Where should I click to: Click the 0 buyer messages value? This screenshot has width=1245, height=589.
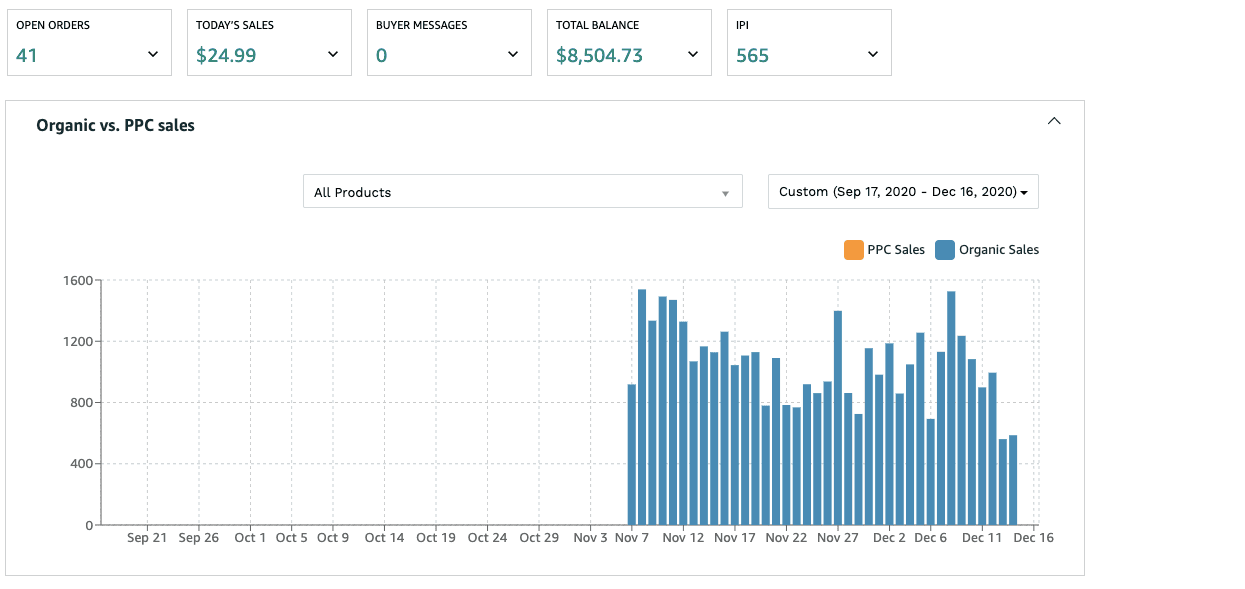[381, 56]
